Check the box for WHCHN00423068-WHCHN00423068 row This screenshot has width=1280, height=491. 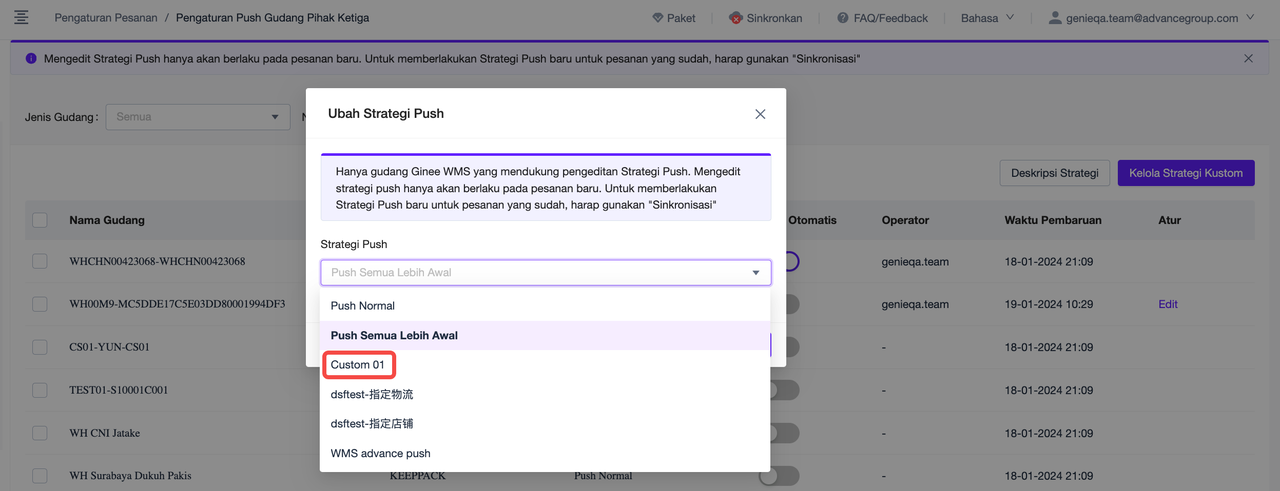tap(40, 261)
